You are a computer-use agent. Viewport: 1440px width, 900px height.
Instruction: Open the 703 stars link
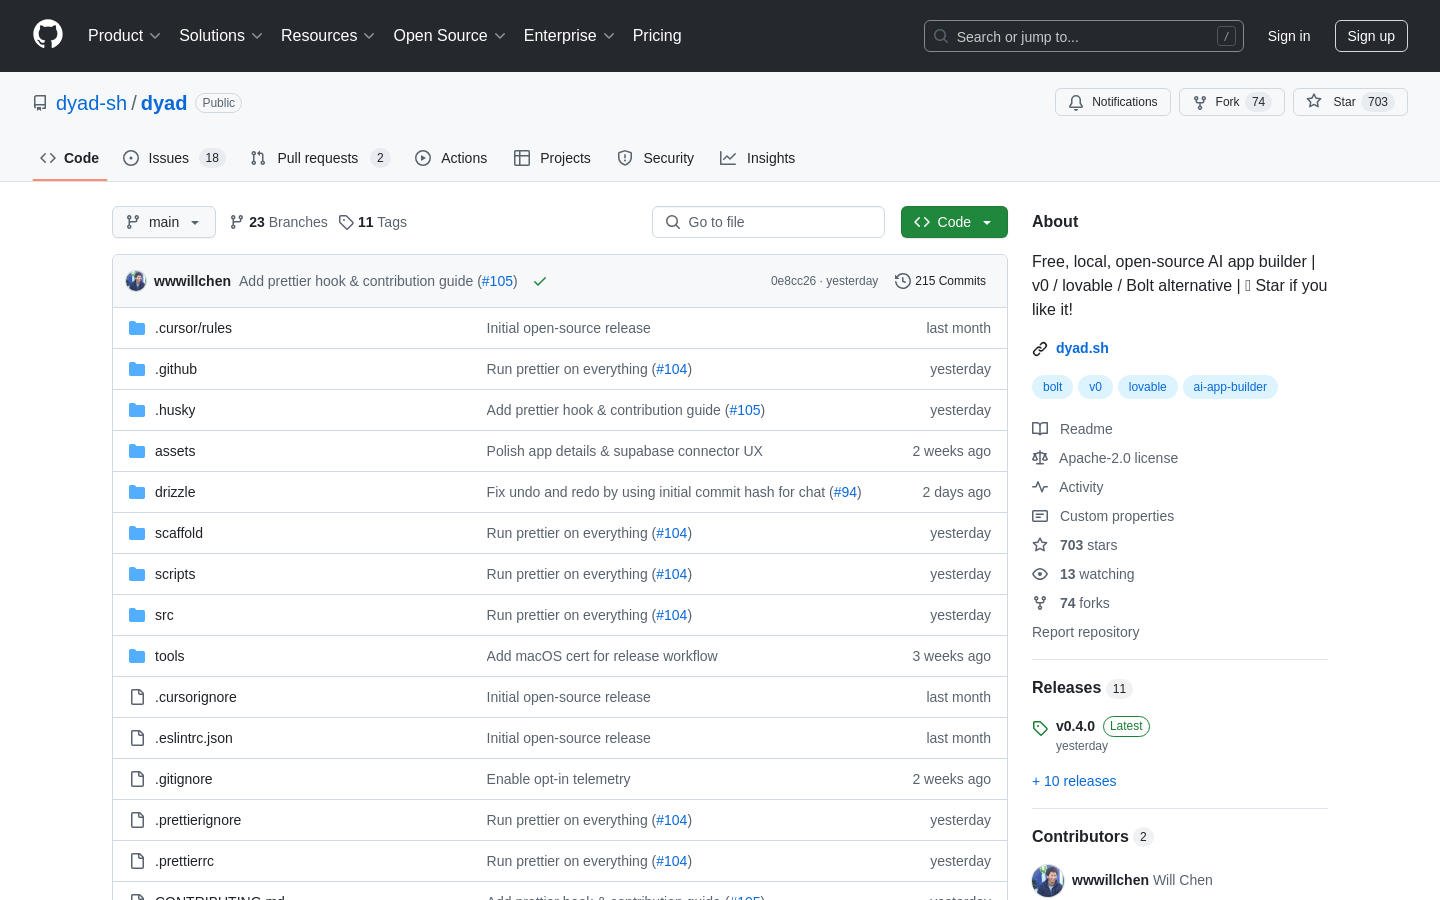1088,545
